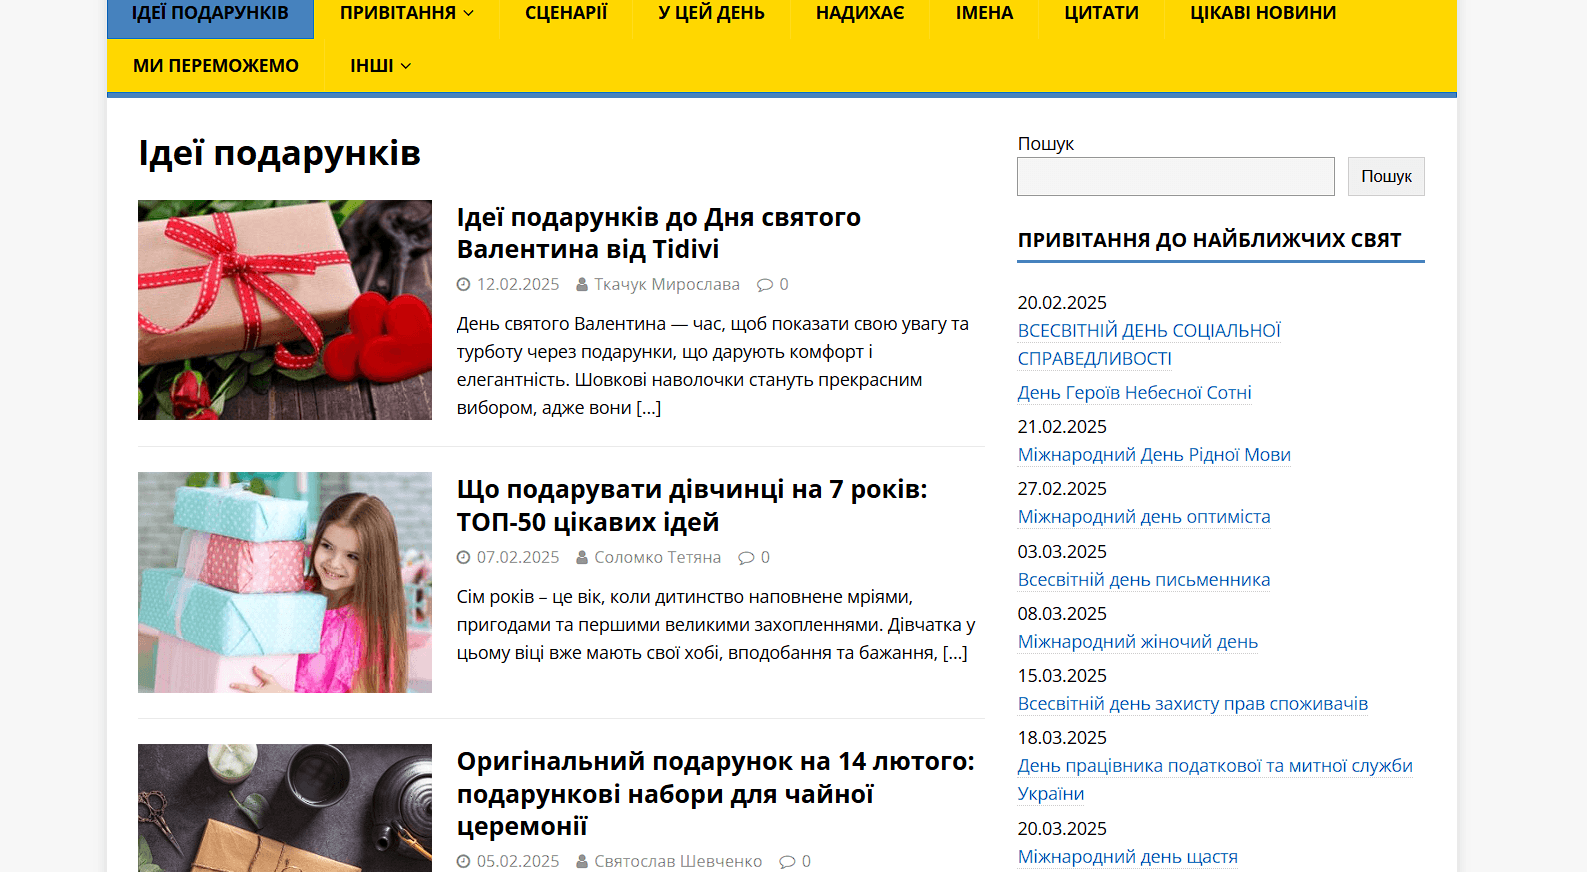Click the comment bubble icon on Valentine's post
Image resolution: width=1587 pixels, height=872 pixels.
click(x=765, y=285)
